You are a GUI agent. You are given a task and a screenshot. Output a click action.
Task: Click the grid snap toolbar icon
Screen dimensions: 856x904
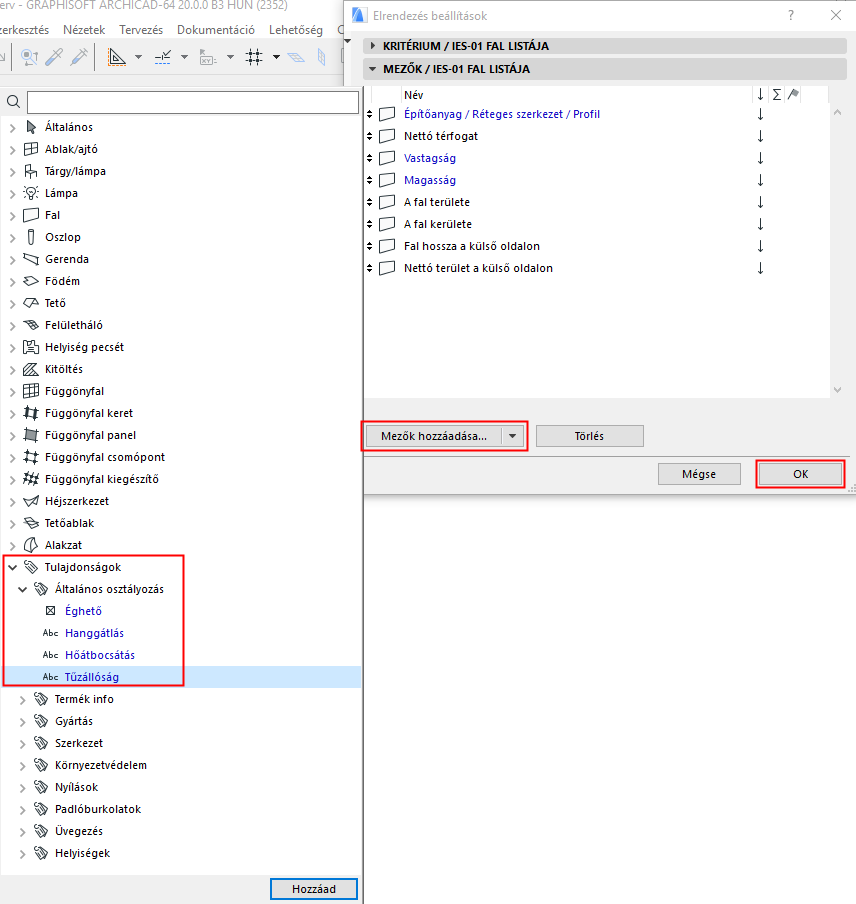(254, 56)
